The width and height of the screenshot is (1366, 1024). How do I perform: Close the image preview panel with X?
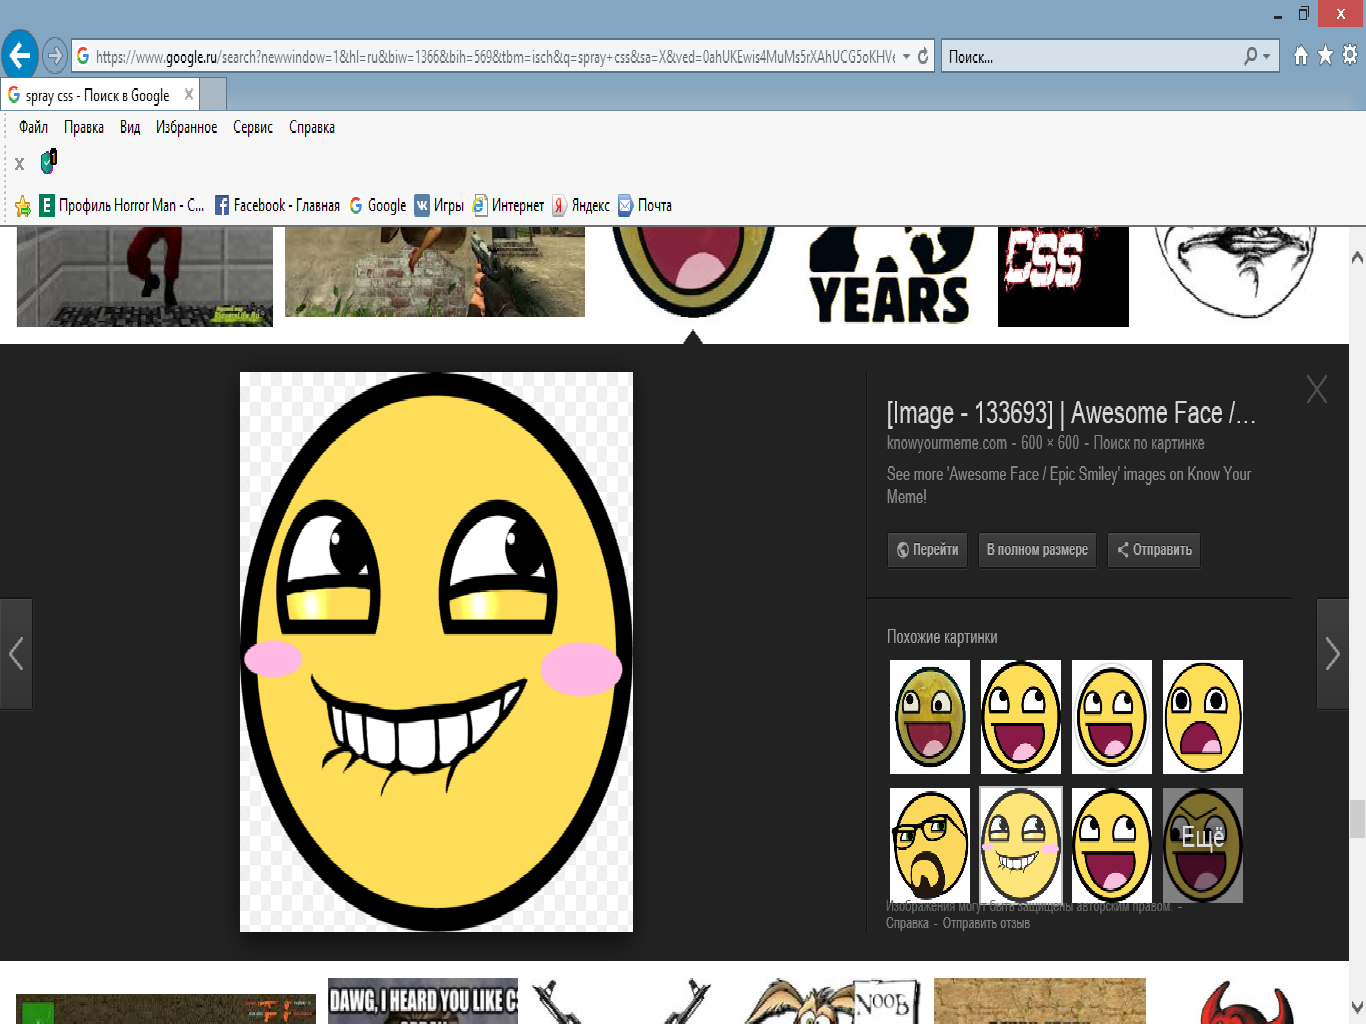pyautogui.click(x=1317, y=389)
